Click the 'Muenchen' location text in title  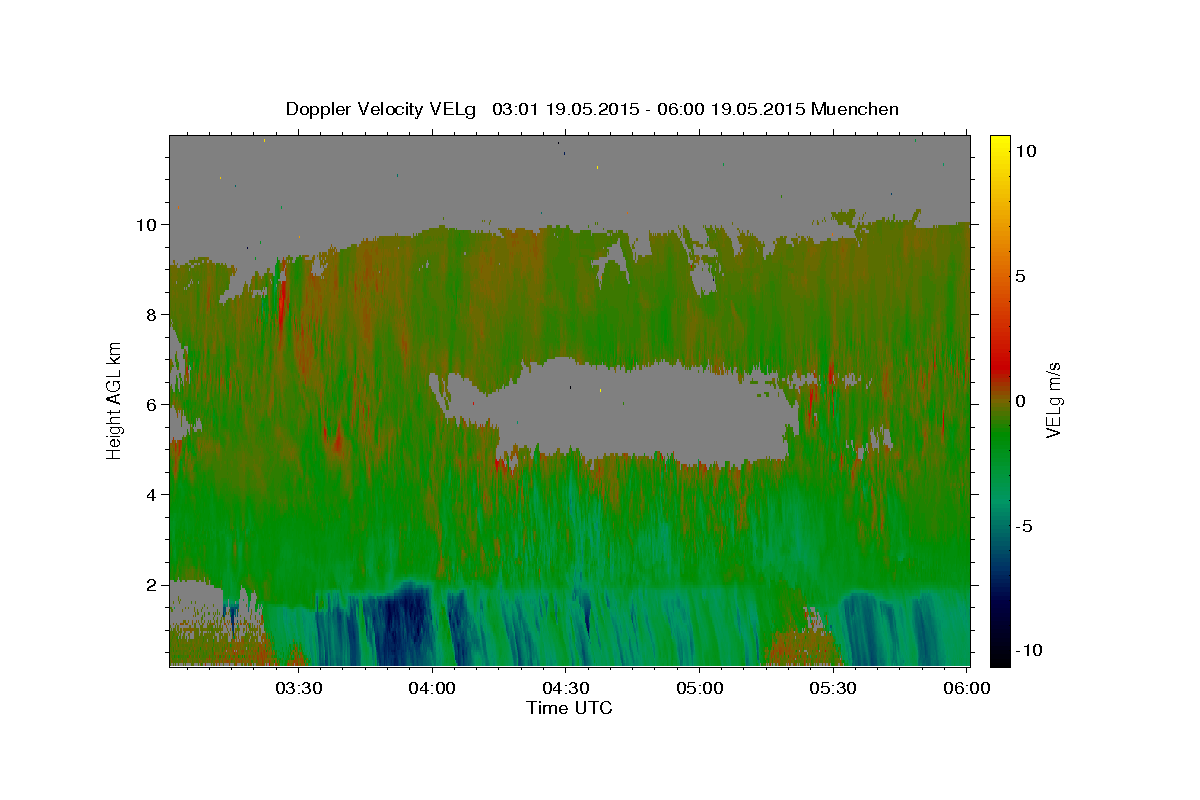855,109
